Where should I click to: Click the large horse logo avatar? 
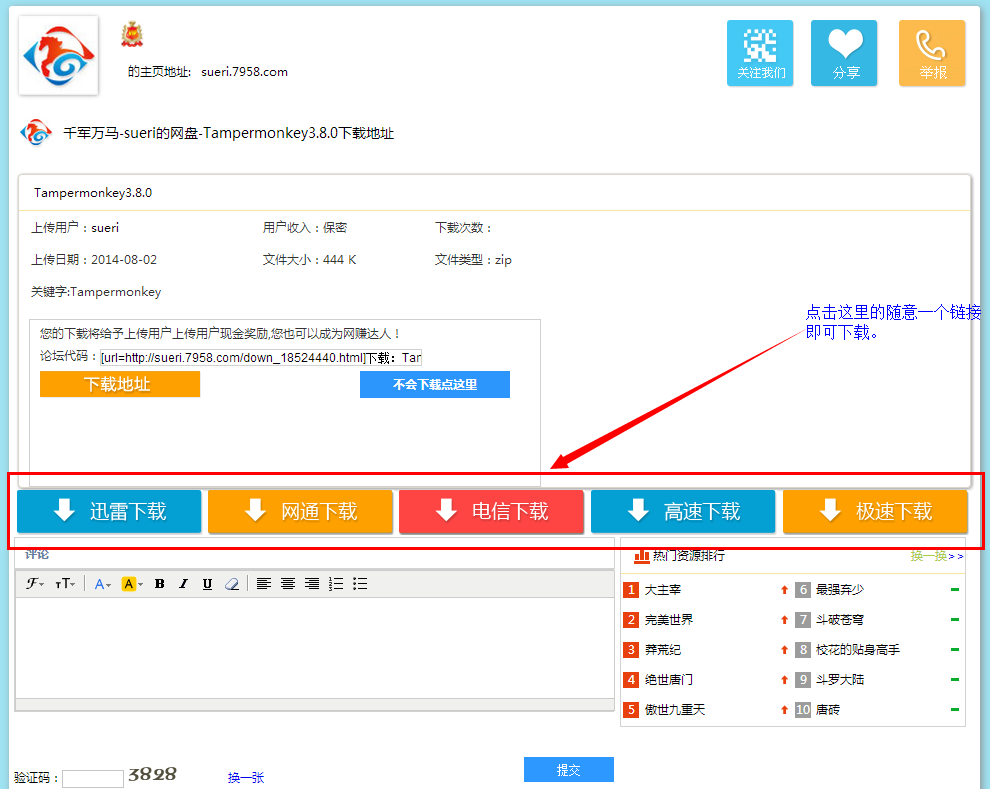click(59, 55)
